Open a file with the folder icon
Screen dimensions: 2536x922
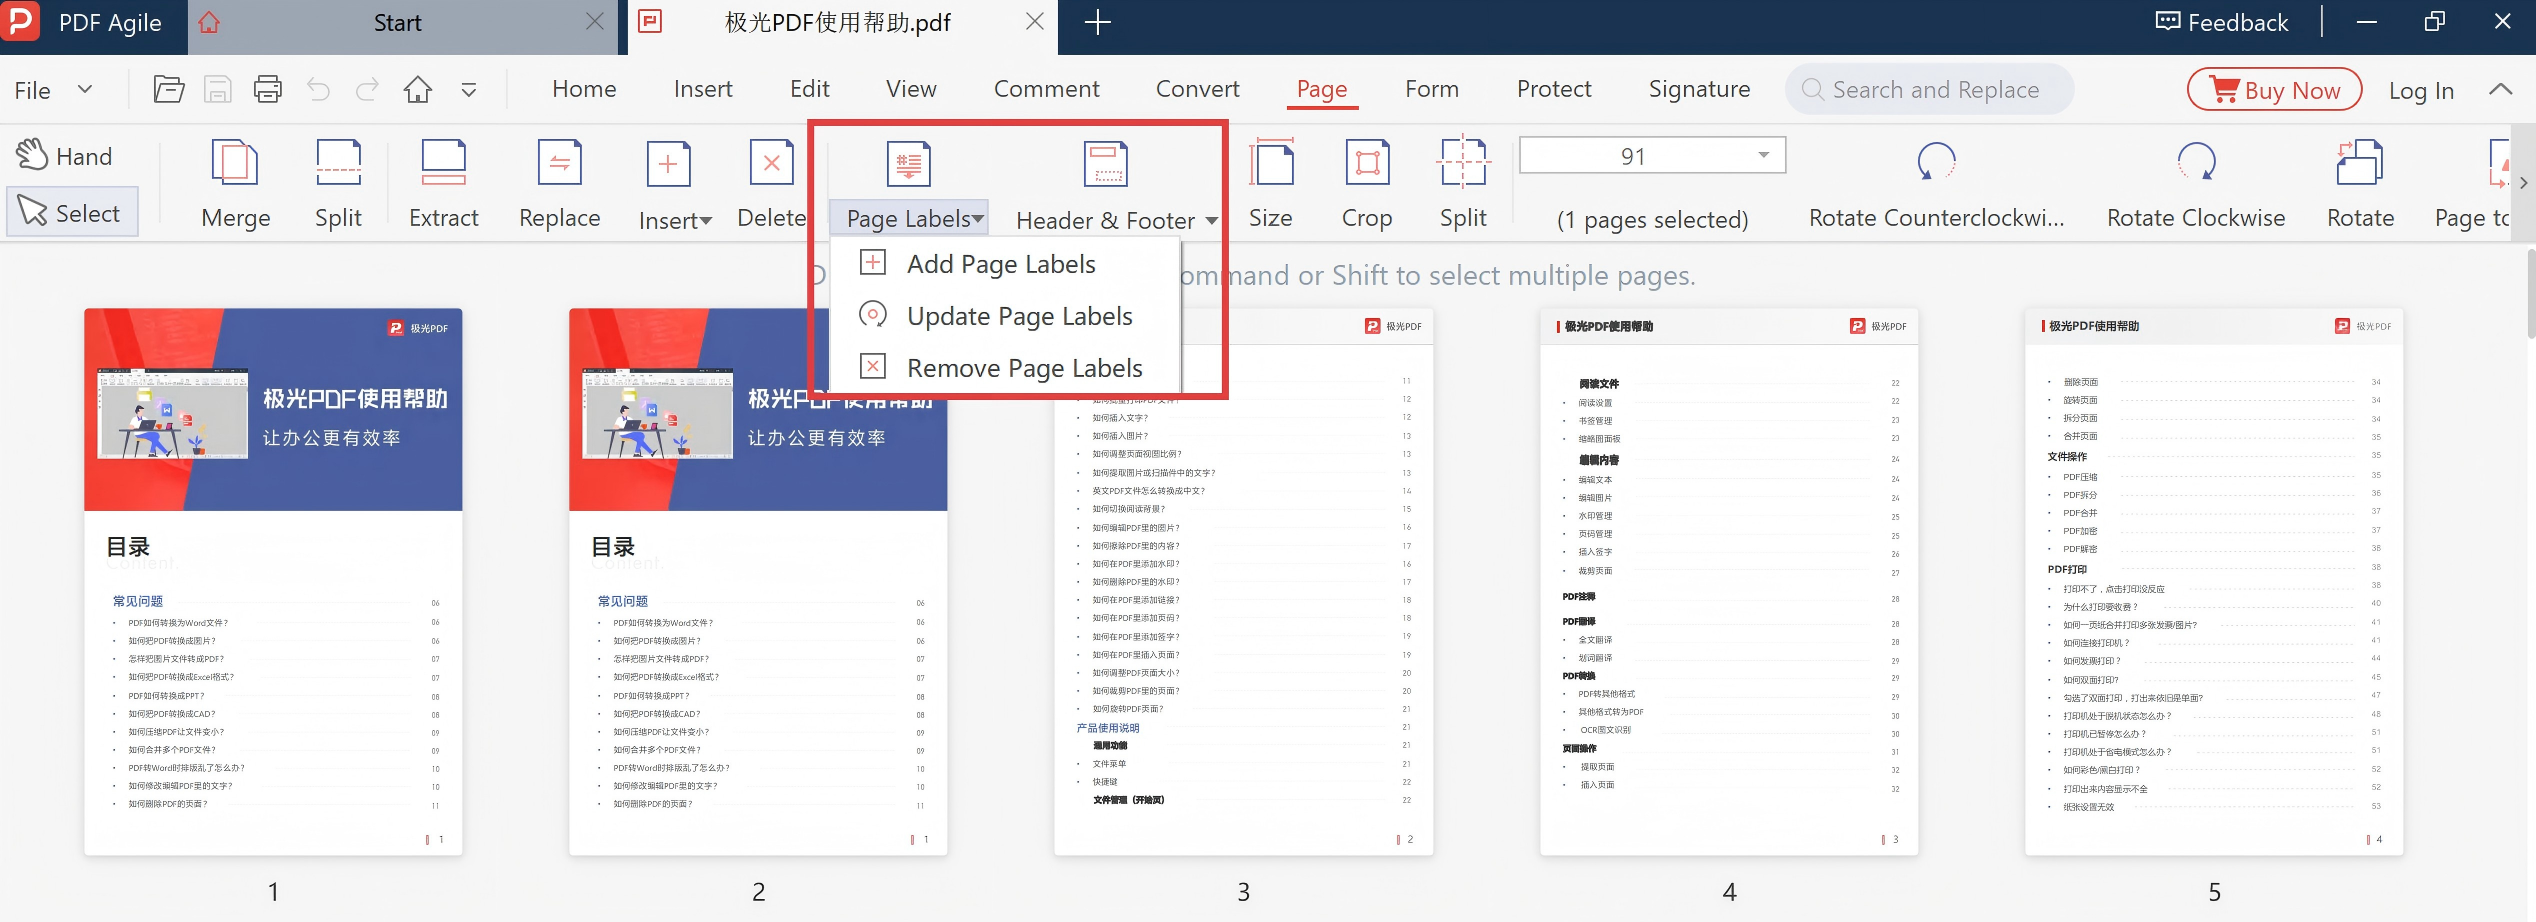[169, 90]
